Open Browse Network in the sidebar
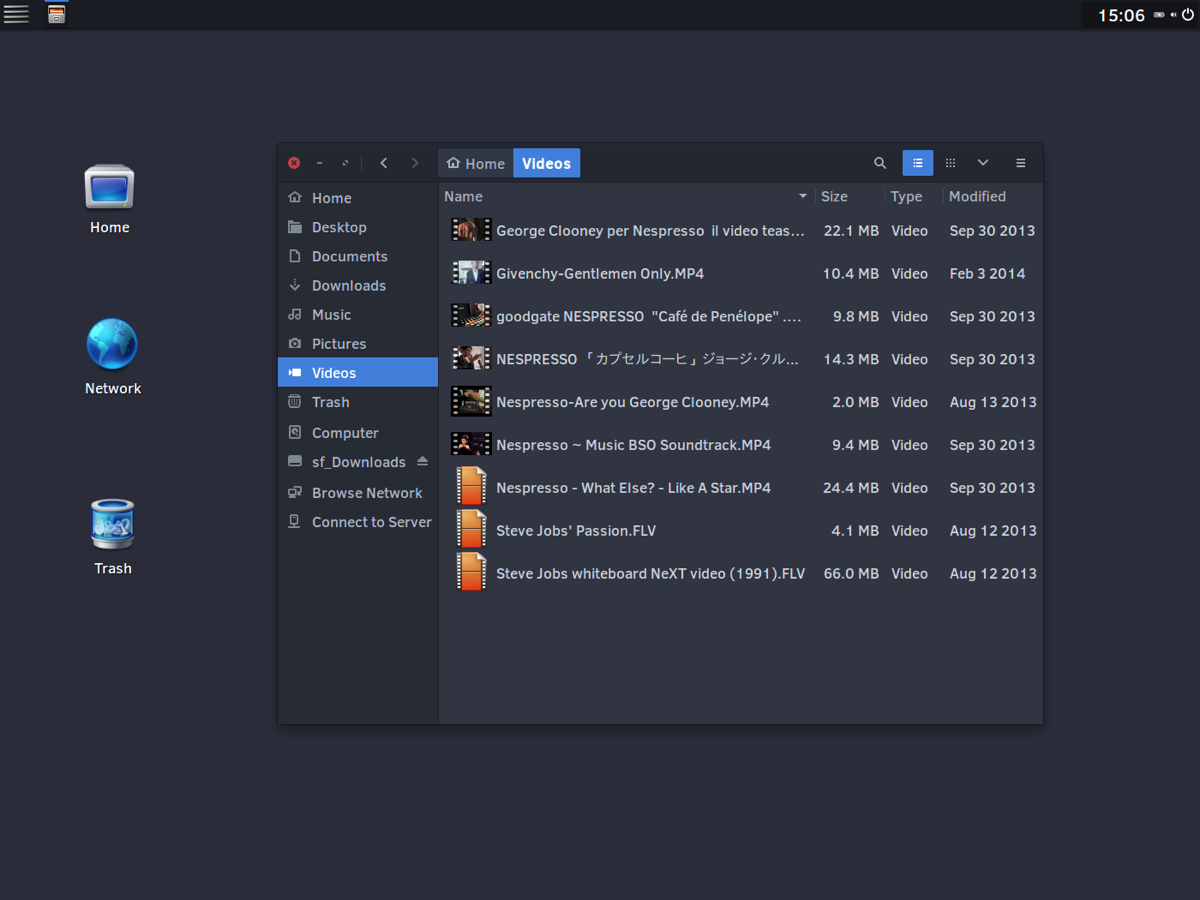Screen dimensions: 1200x900 [x=358, y=493]
